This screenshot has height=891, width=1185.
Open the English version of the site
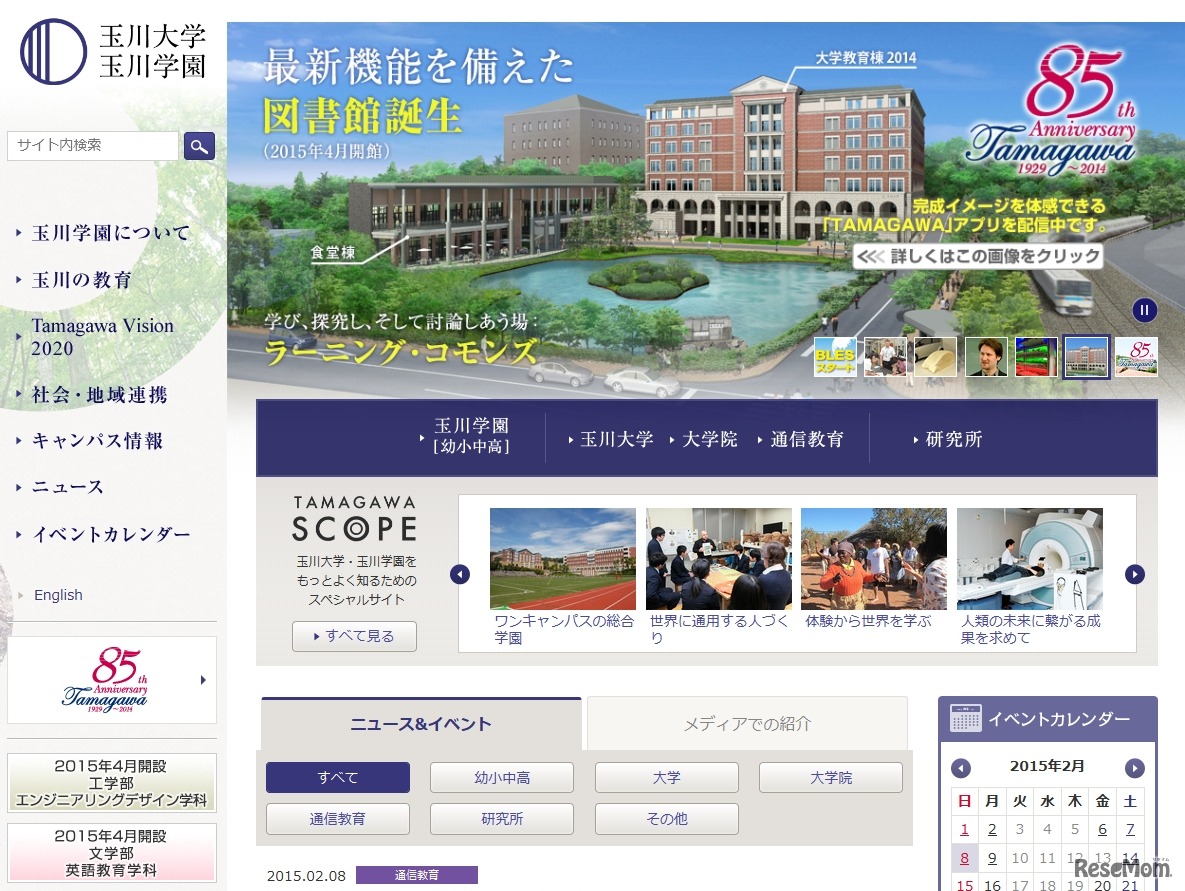click(58, 594)
